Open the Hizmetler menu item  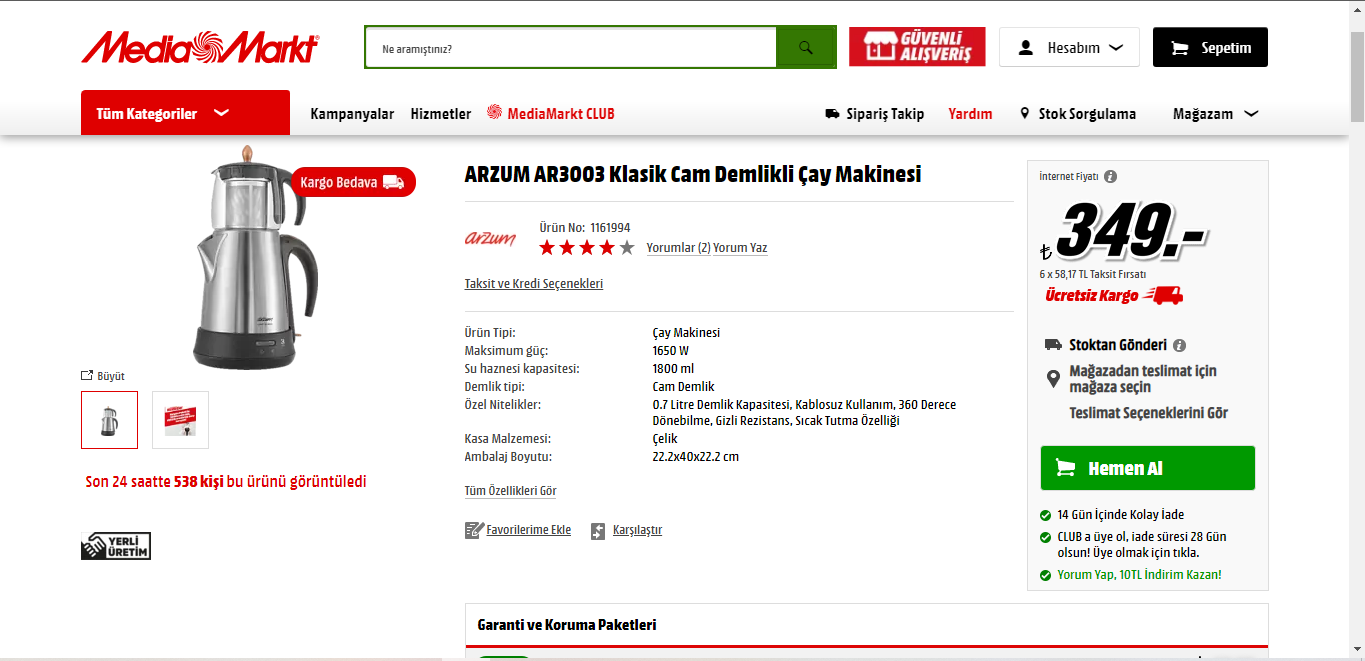[x=440, y=114]
